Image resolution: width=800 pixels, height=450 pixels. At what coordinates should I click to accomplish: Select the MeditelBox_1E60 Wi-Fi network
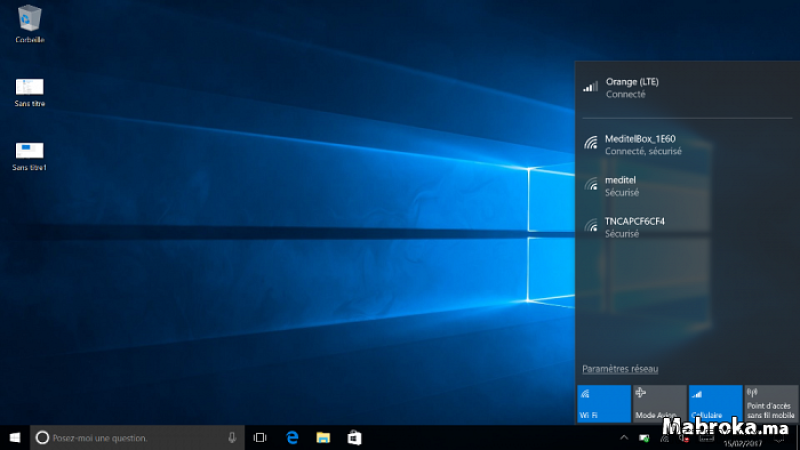(687, 144)
